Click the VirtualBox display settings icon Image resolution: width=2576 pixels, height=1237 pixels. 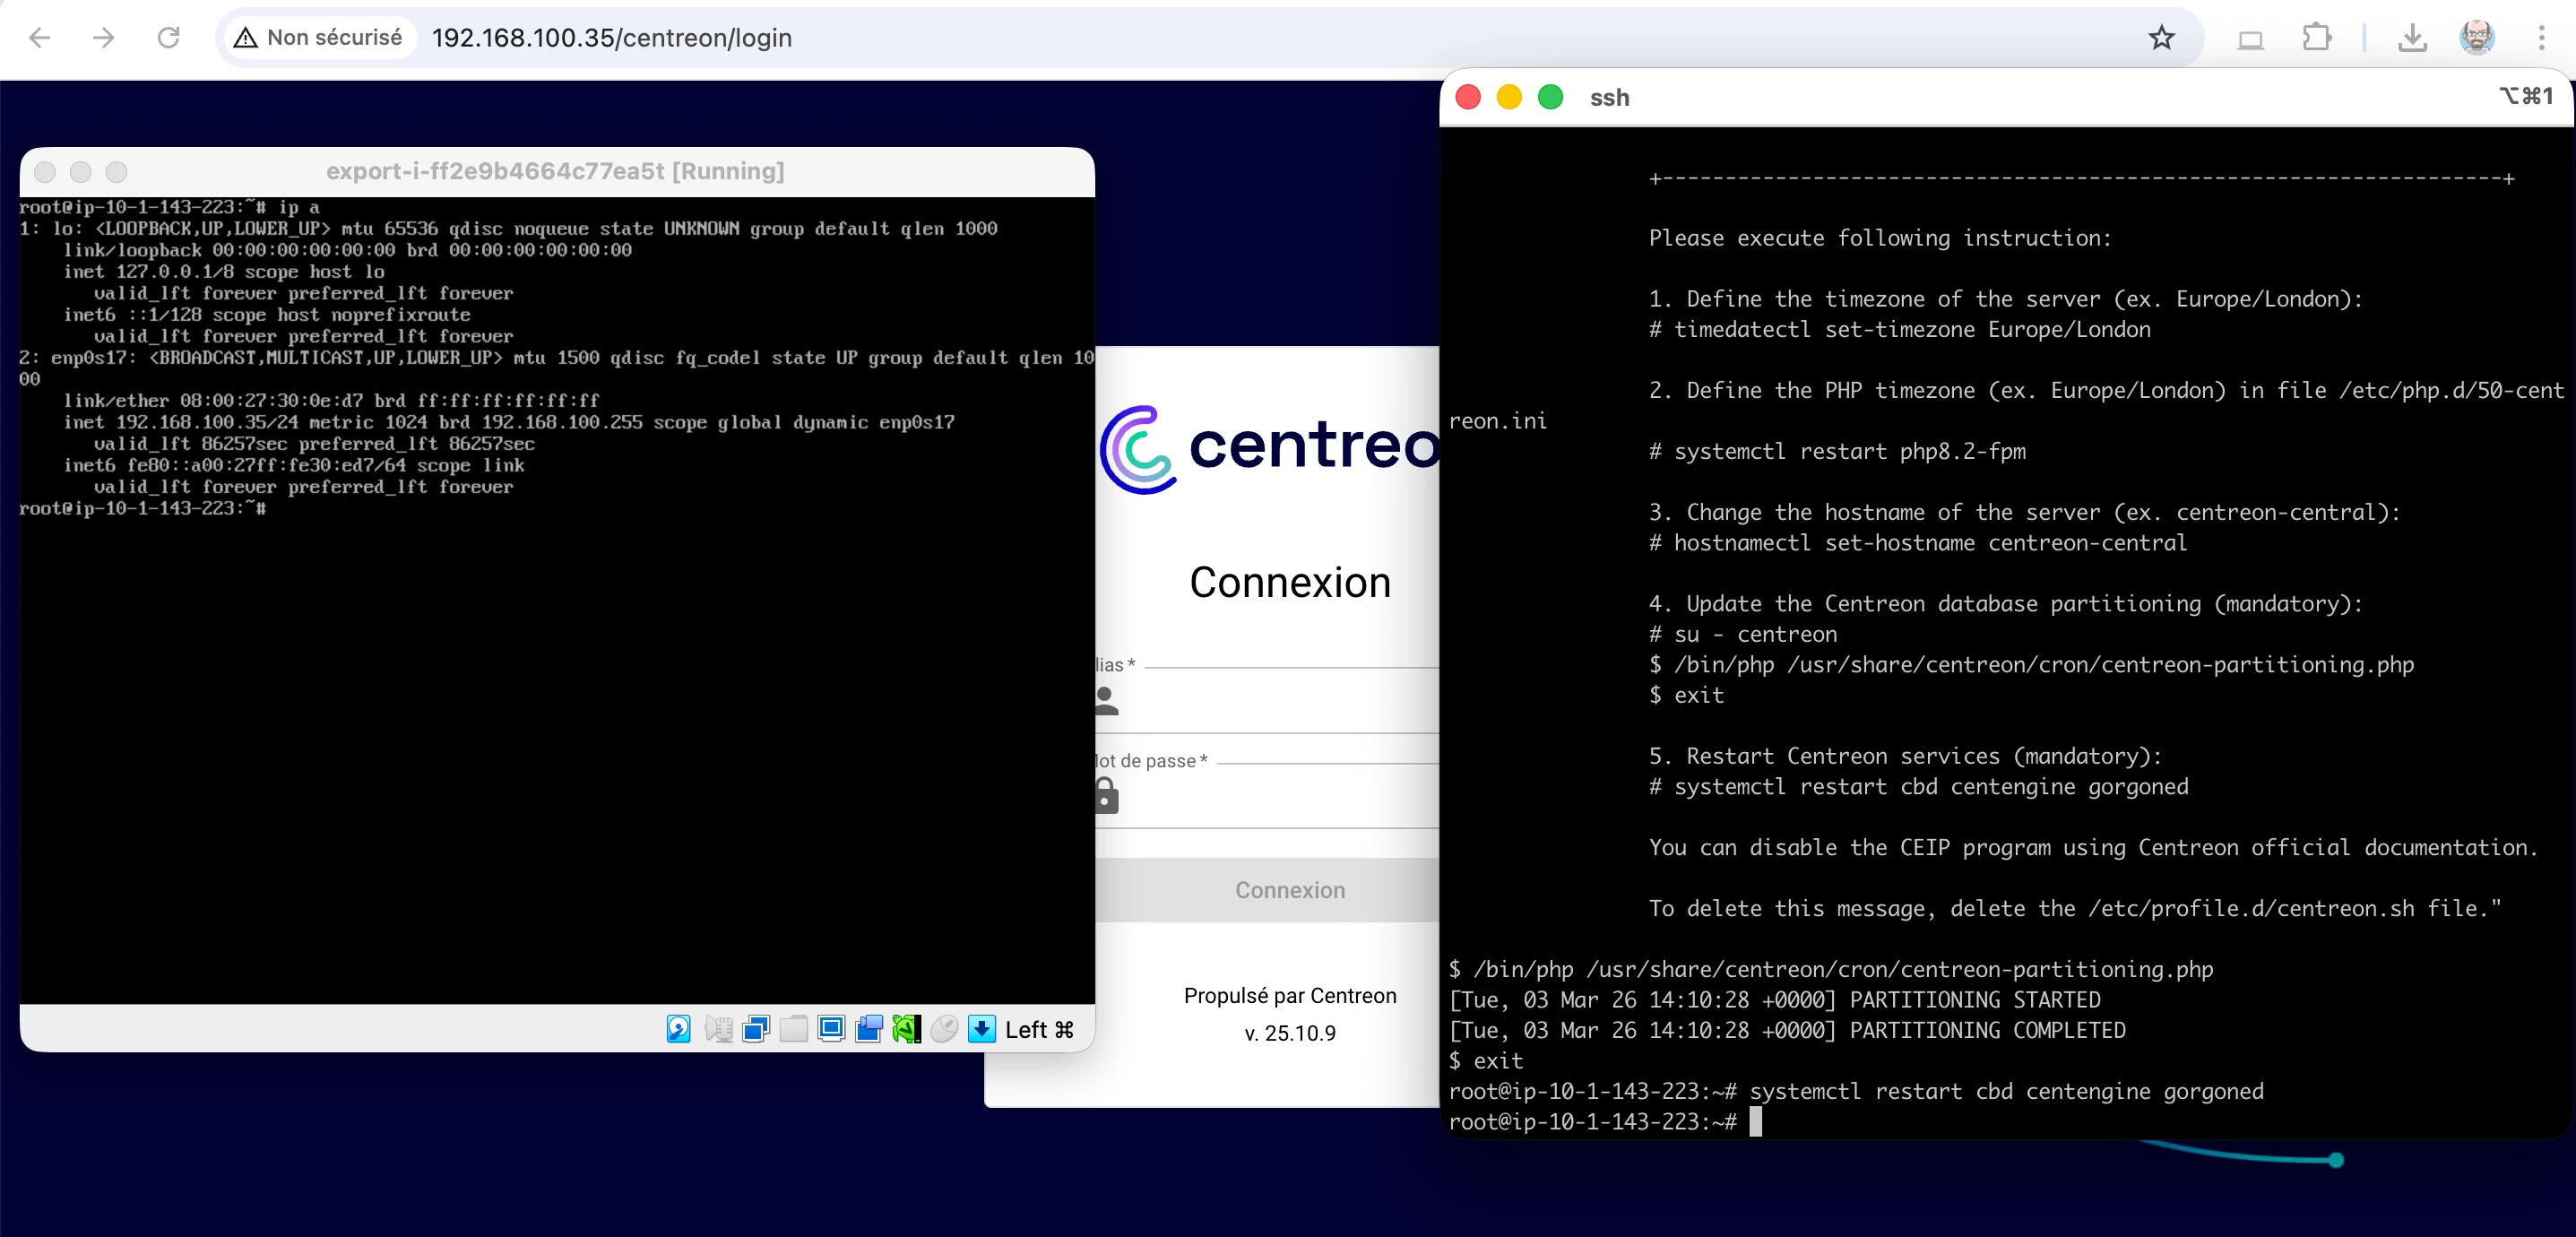(831, 1029)
